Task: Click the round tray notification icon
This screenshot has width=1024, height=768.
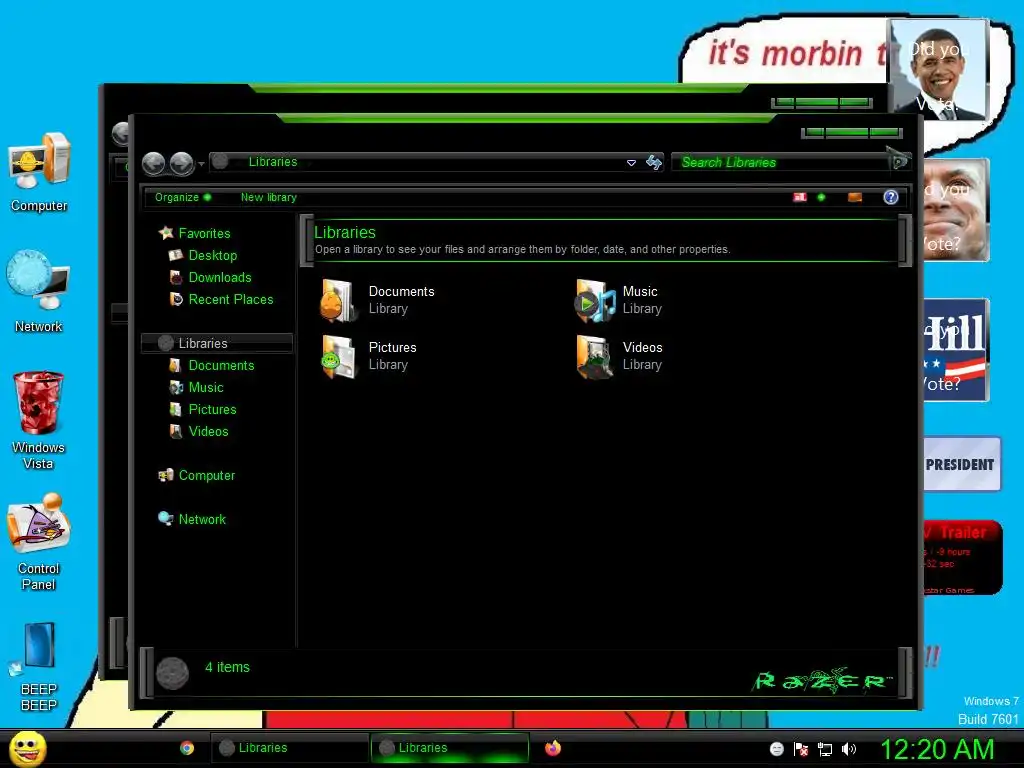Action: click(776, 749)
